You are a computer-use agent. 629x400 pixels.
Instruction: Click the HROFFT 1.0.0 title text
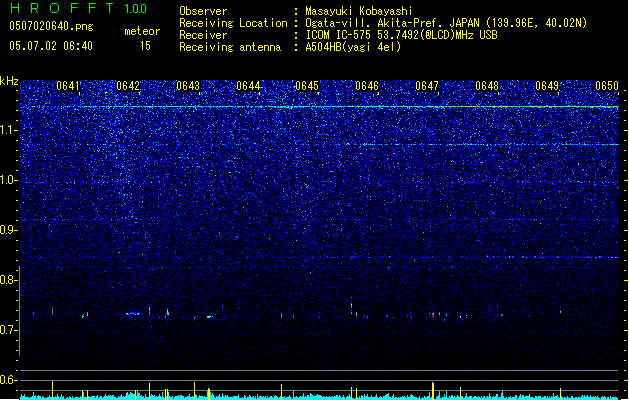click(79, 8)
